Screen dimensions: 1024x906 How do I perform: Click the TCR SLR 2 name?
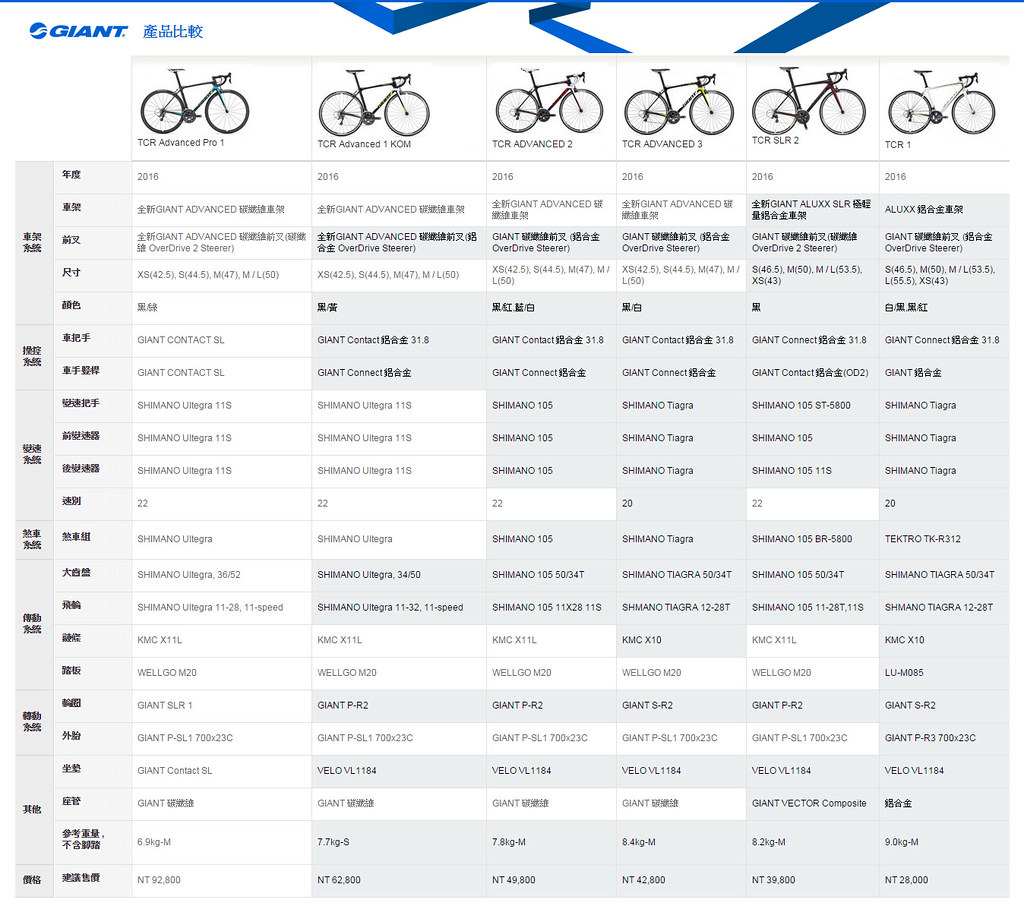775,140
